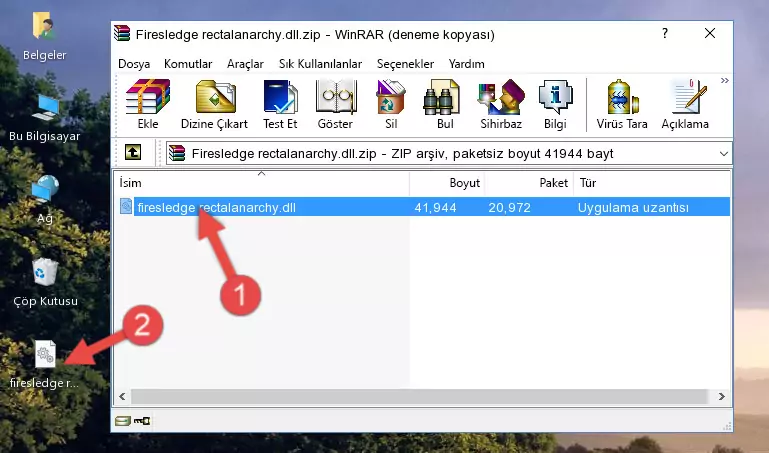Sort list by Boyut column
Viewport: 769px width, 453px height.
pos(447,183)
